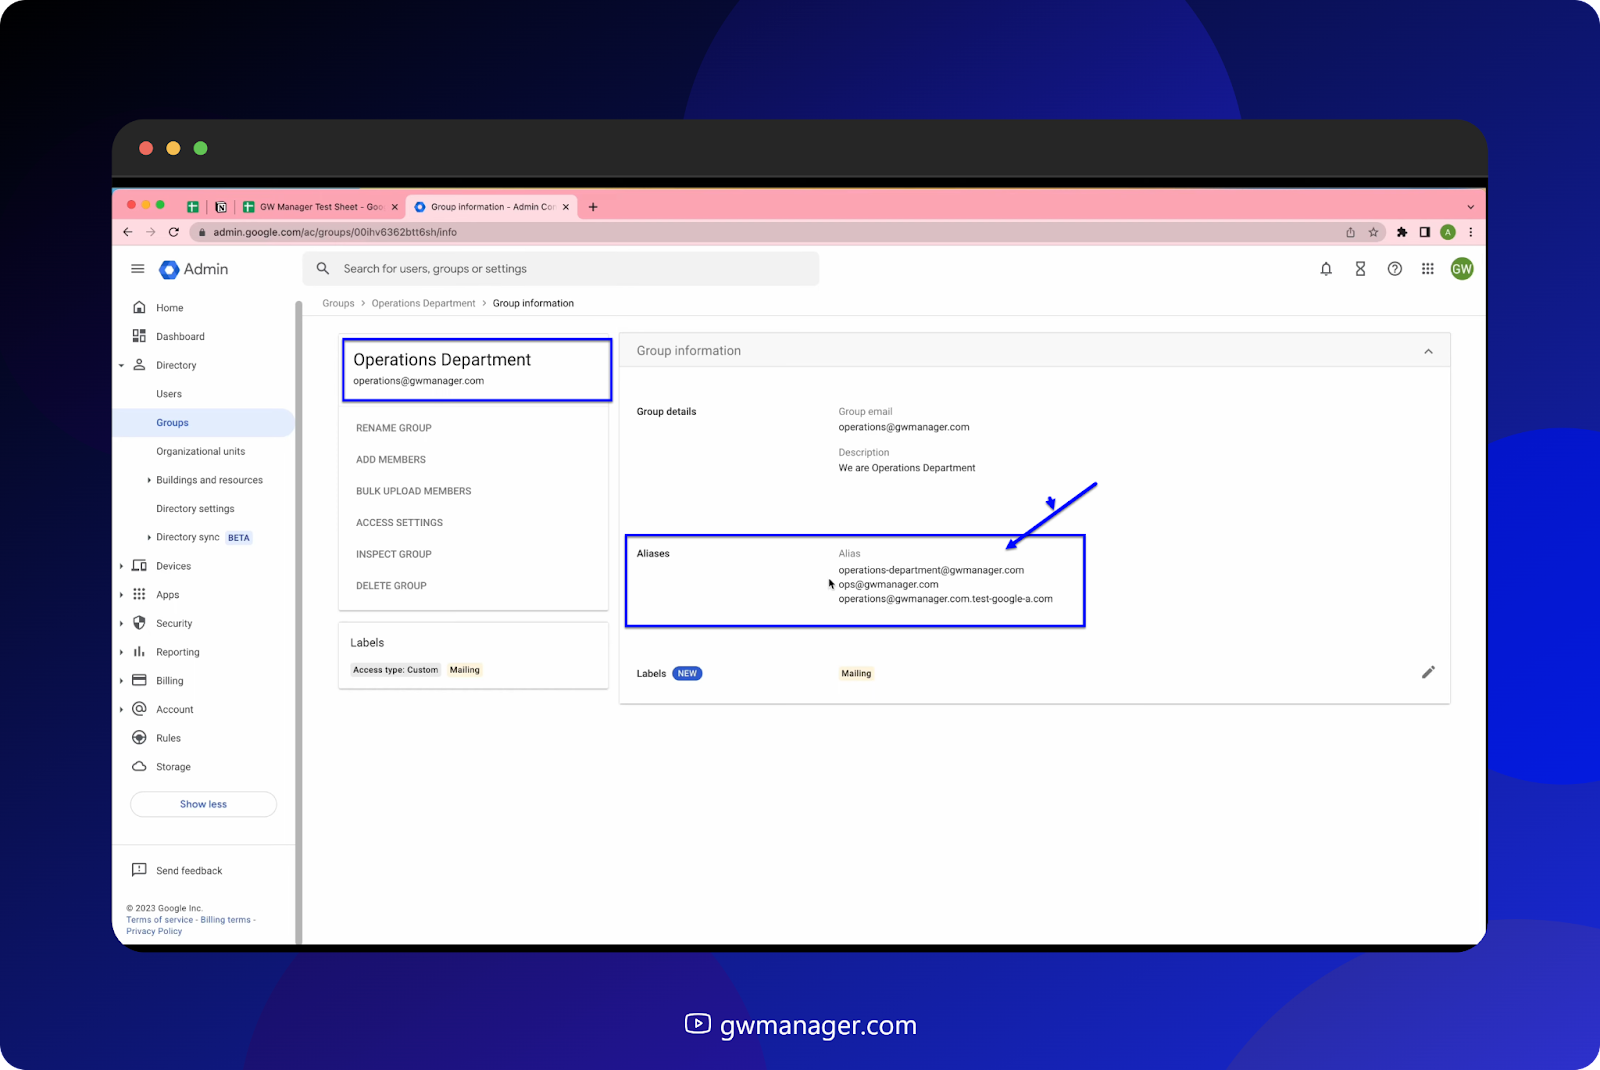This screenshot has height=1070, width=1600.
Task: Open the browser side panel icon
Action: (1425, 232)
